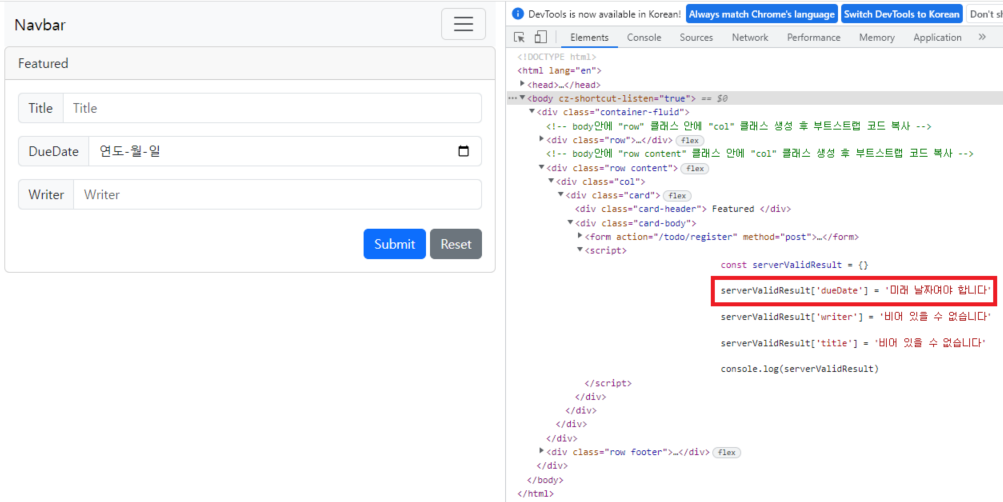Click the three-dots beside the body element
Image resolution: width=1003 pixels, height=502 pixels.
(512, 98)
